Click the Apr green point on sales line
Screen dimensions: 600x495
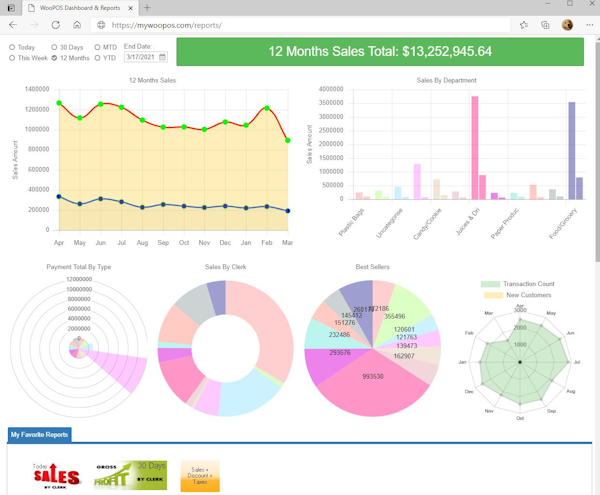pyautogui.click(x=59, y=103)
